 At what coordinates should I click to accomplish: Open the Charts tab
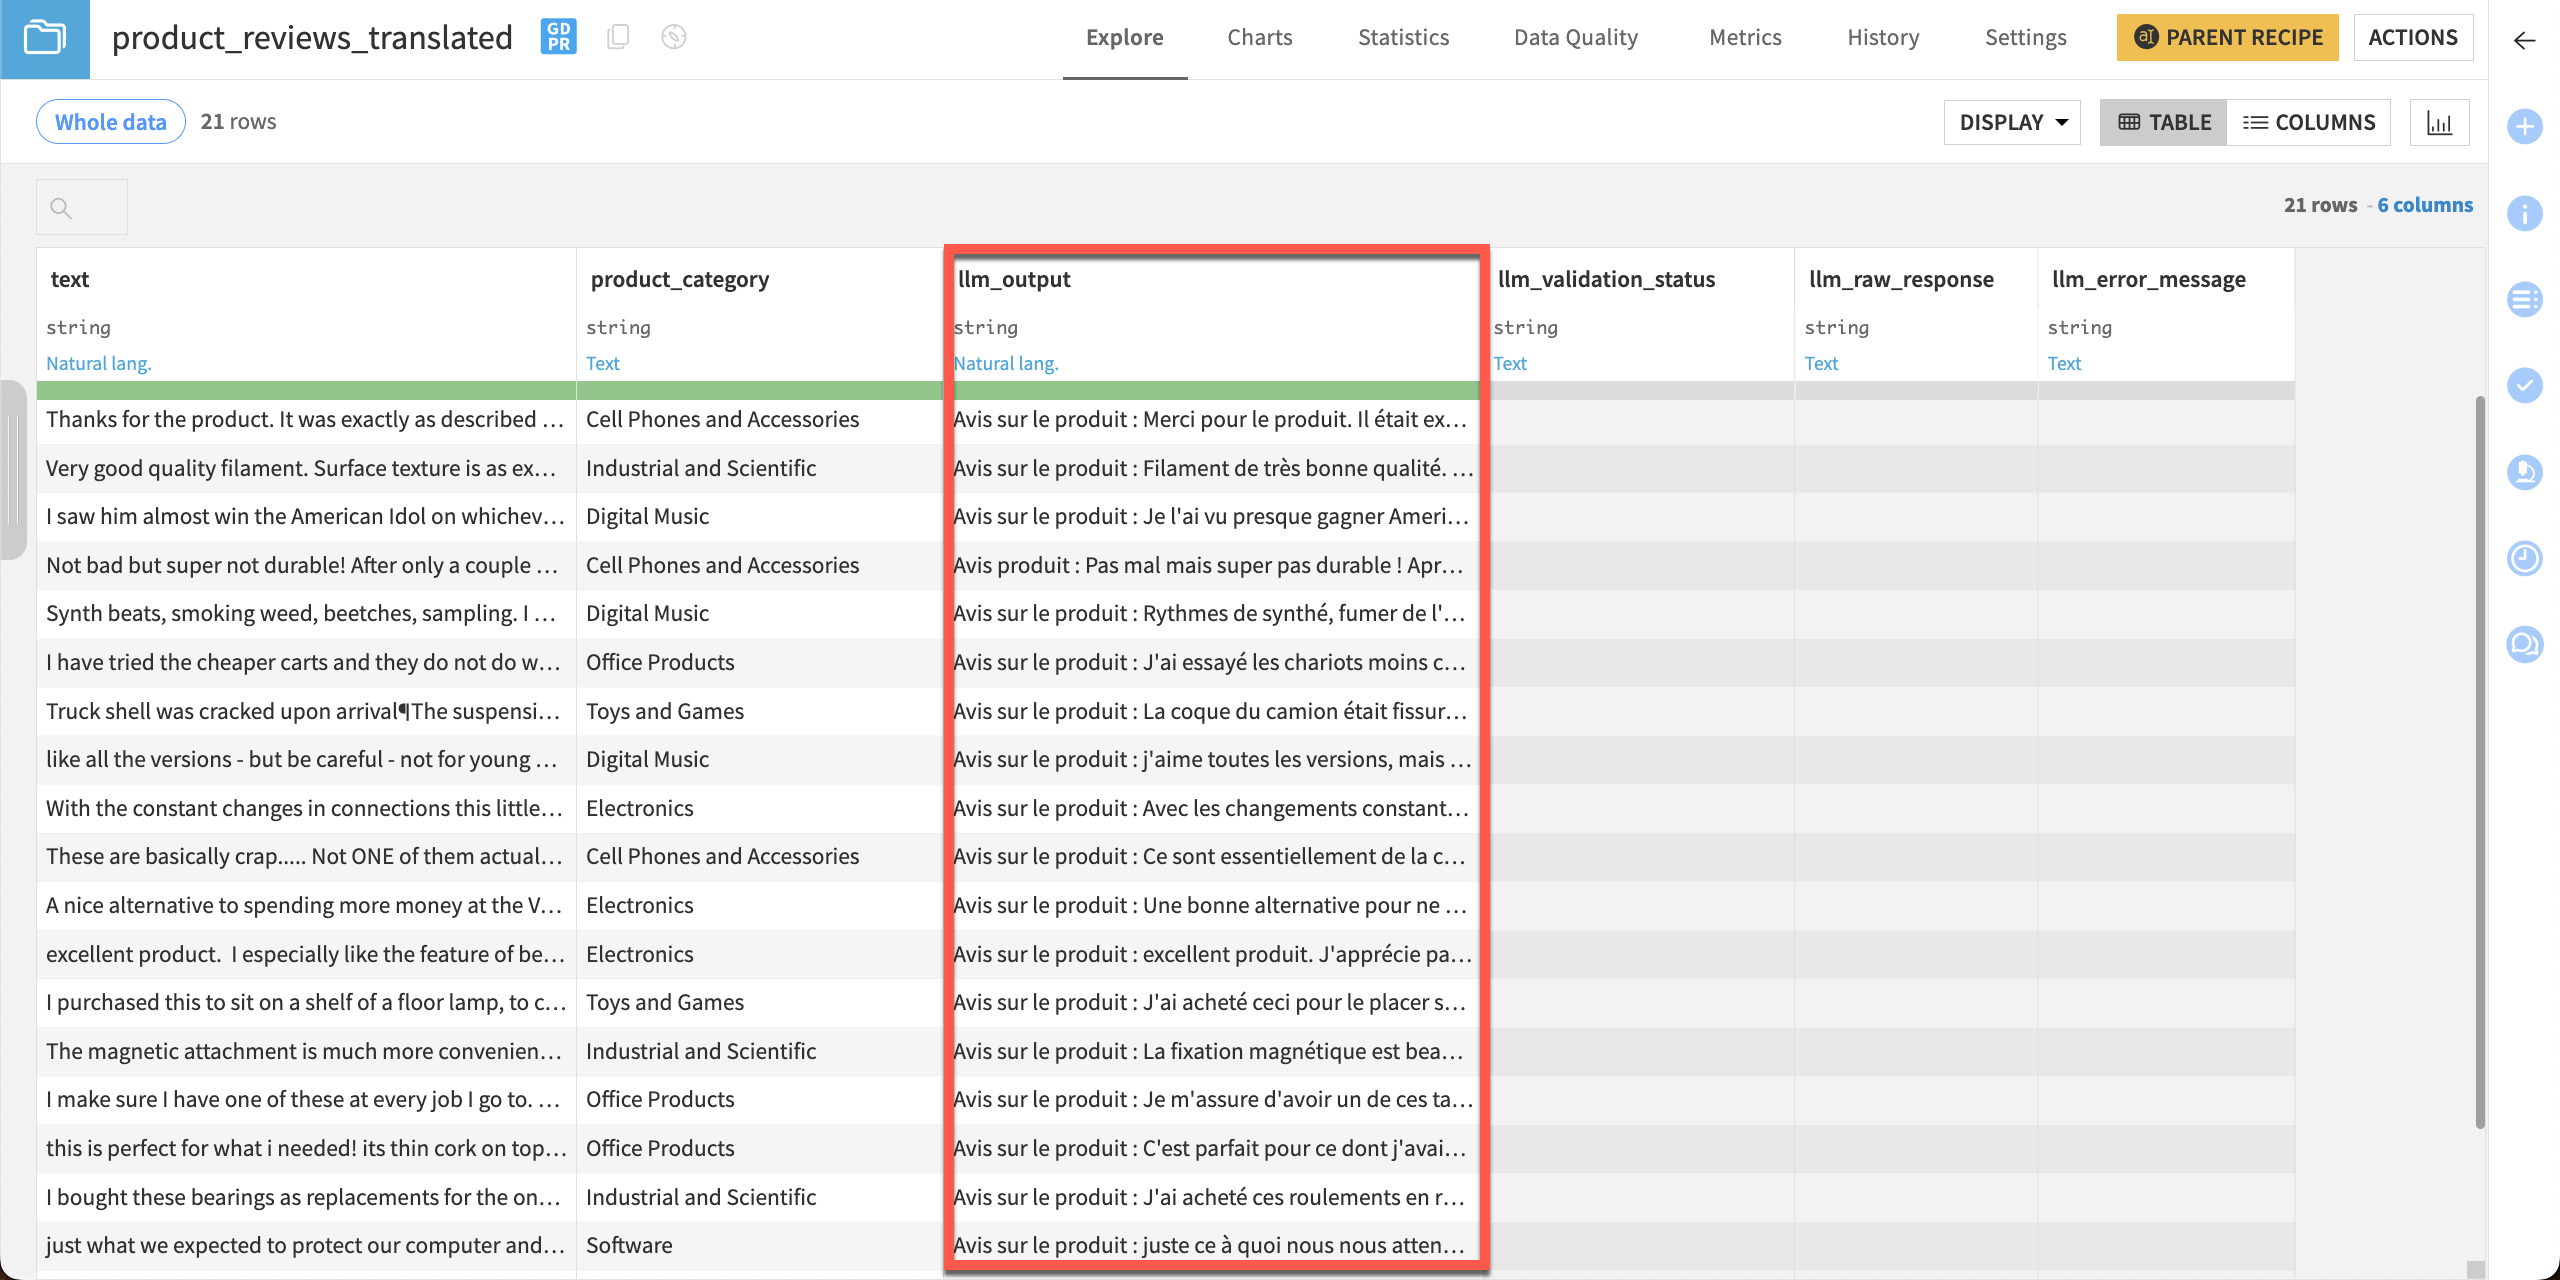[x=1259, y=38]
